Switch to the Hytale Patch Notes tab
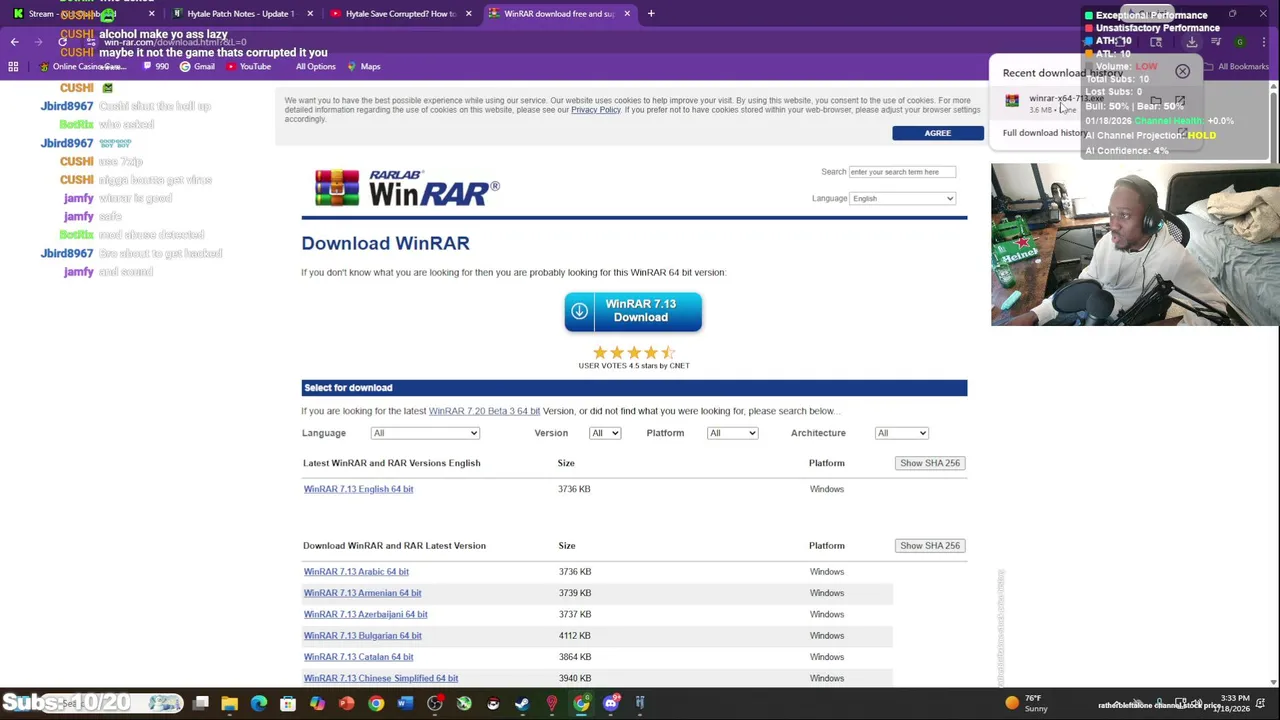Screen dimensions: 1280x720 (240, 14)
